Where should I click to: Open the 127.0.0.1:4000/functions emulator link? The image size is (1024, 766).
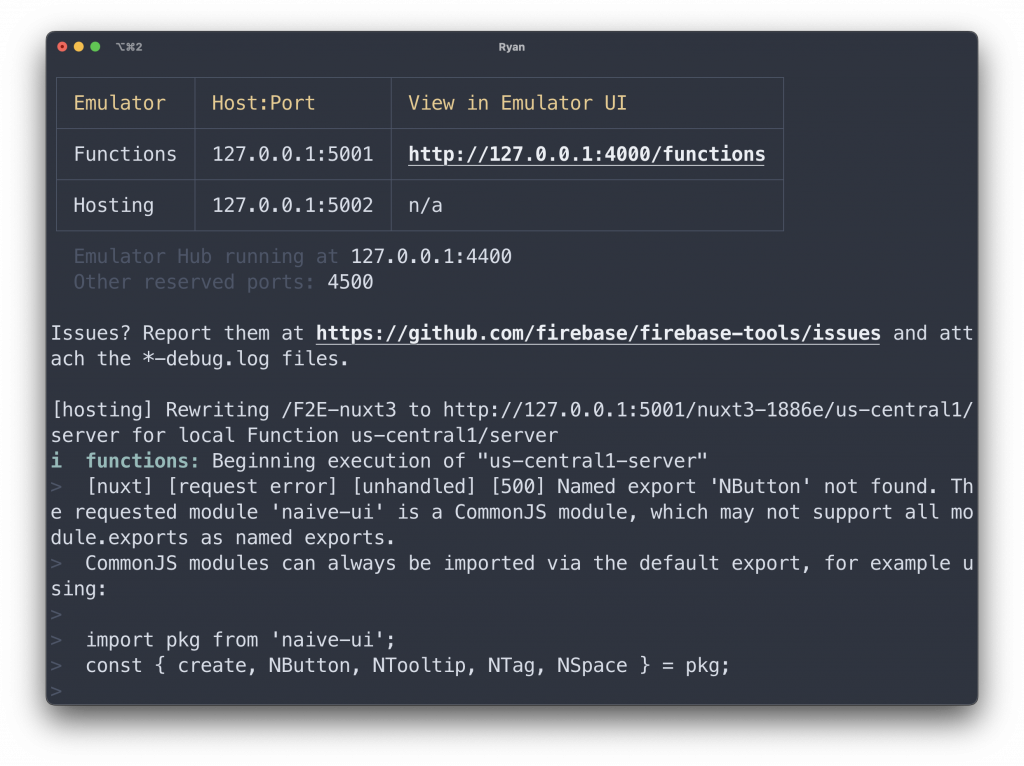[x=586, y=155]
